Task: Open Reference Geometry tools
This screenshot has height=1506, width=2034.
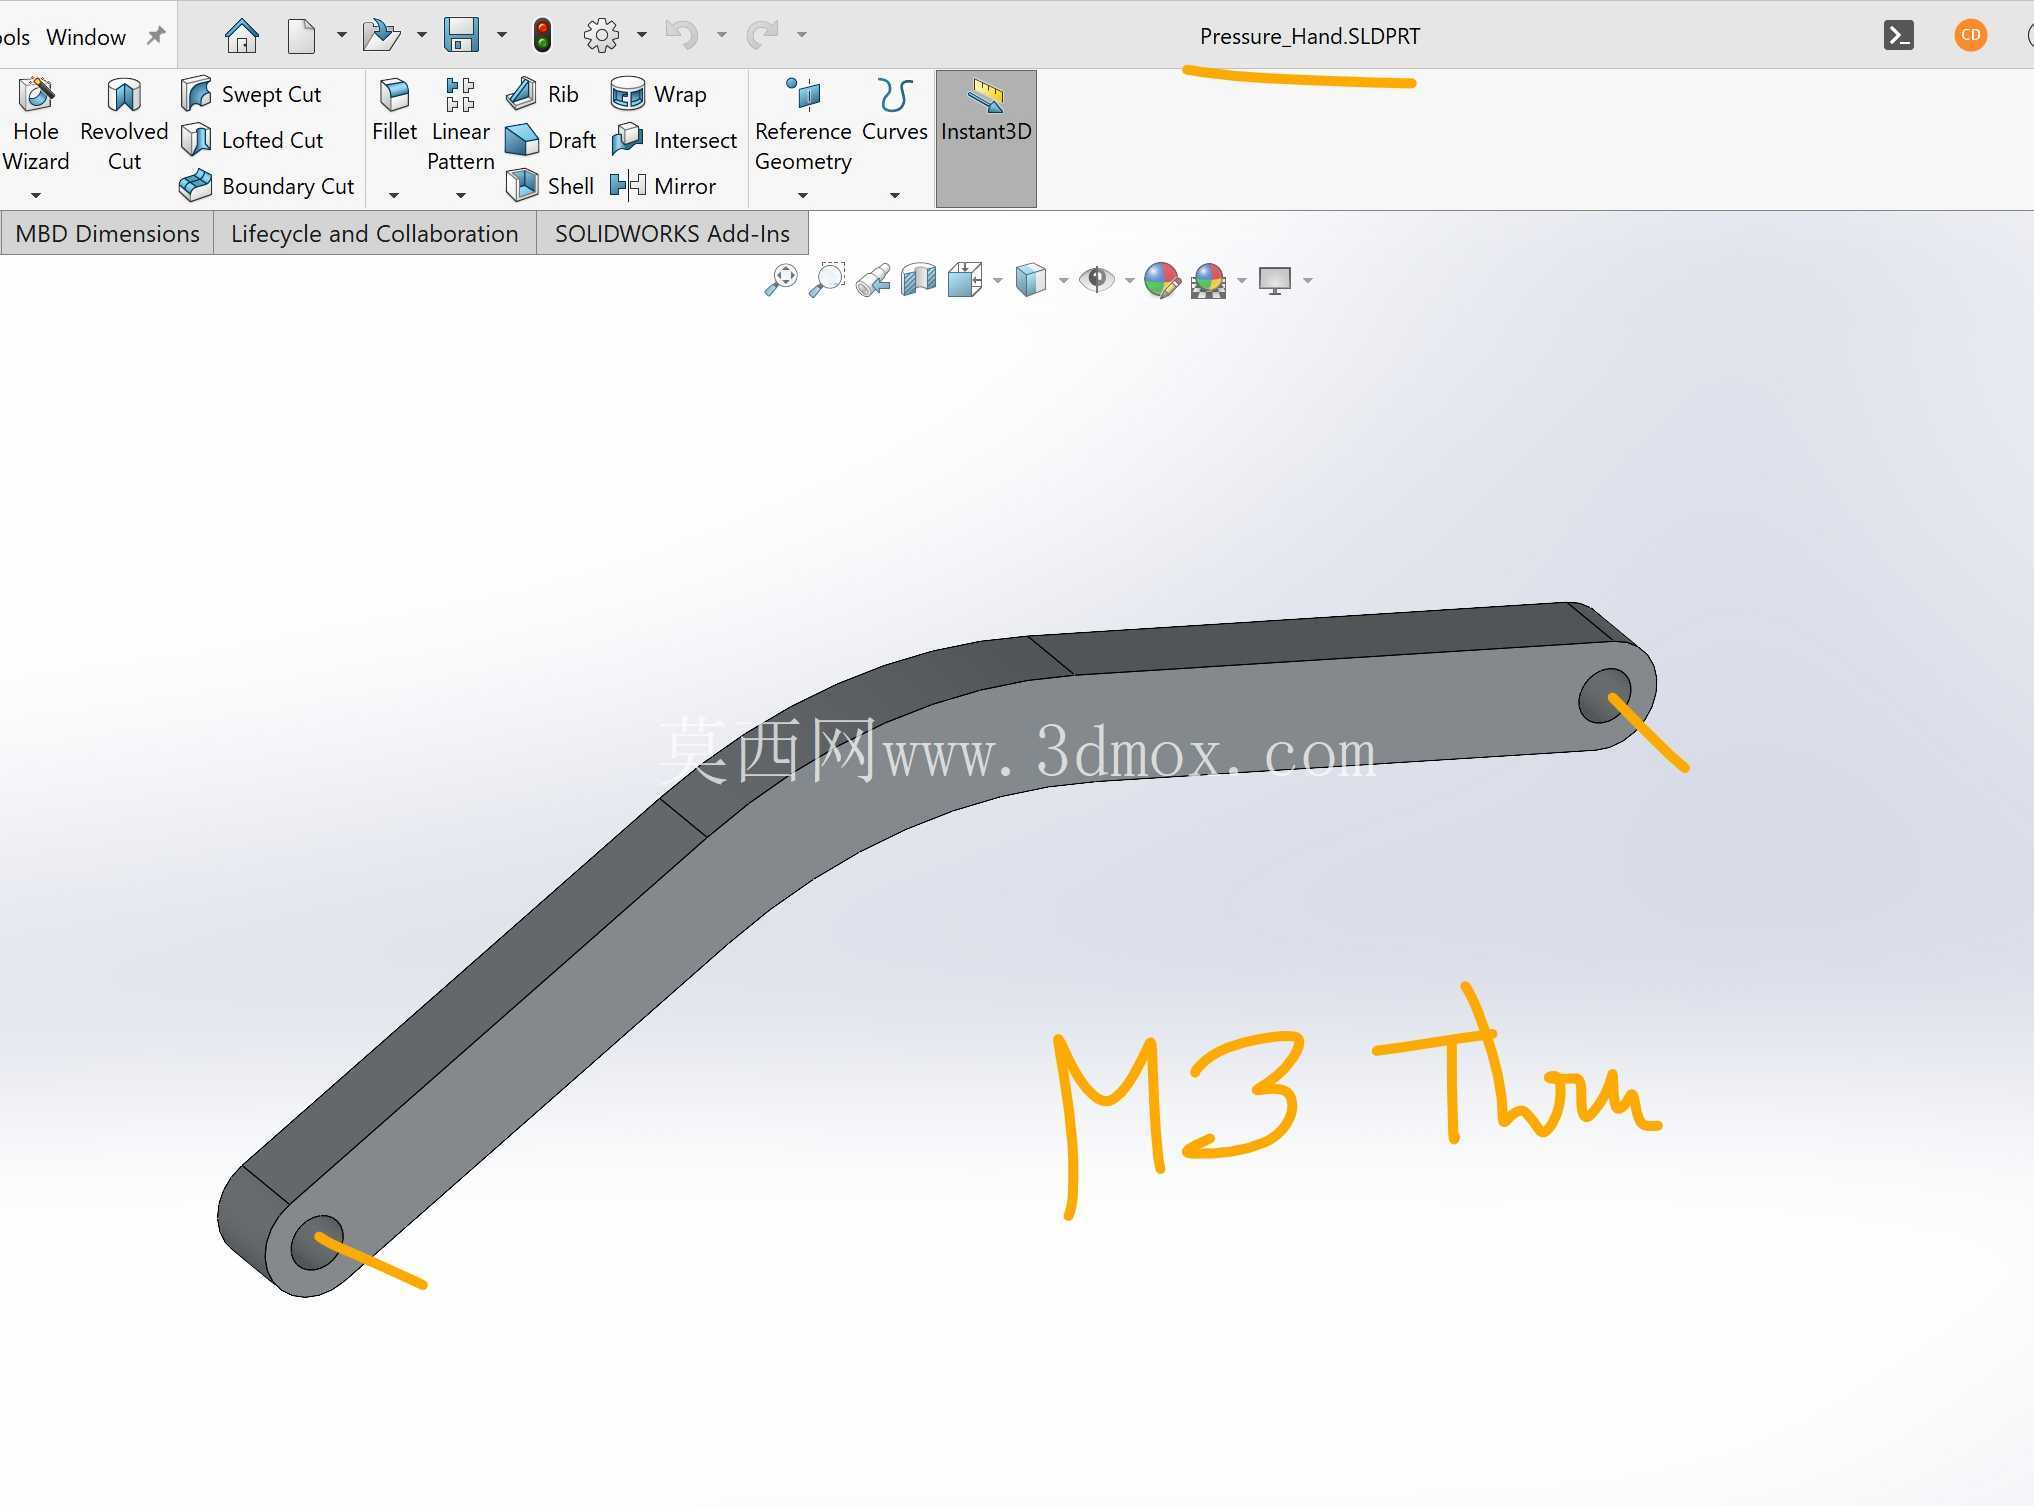Action: (803, 125)
